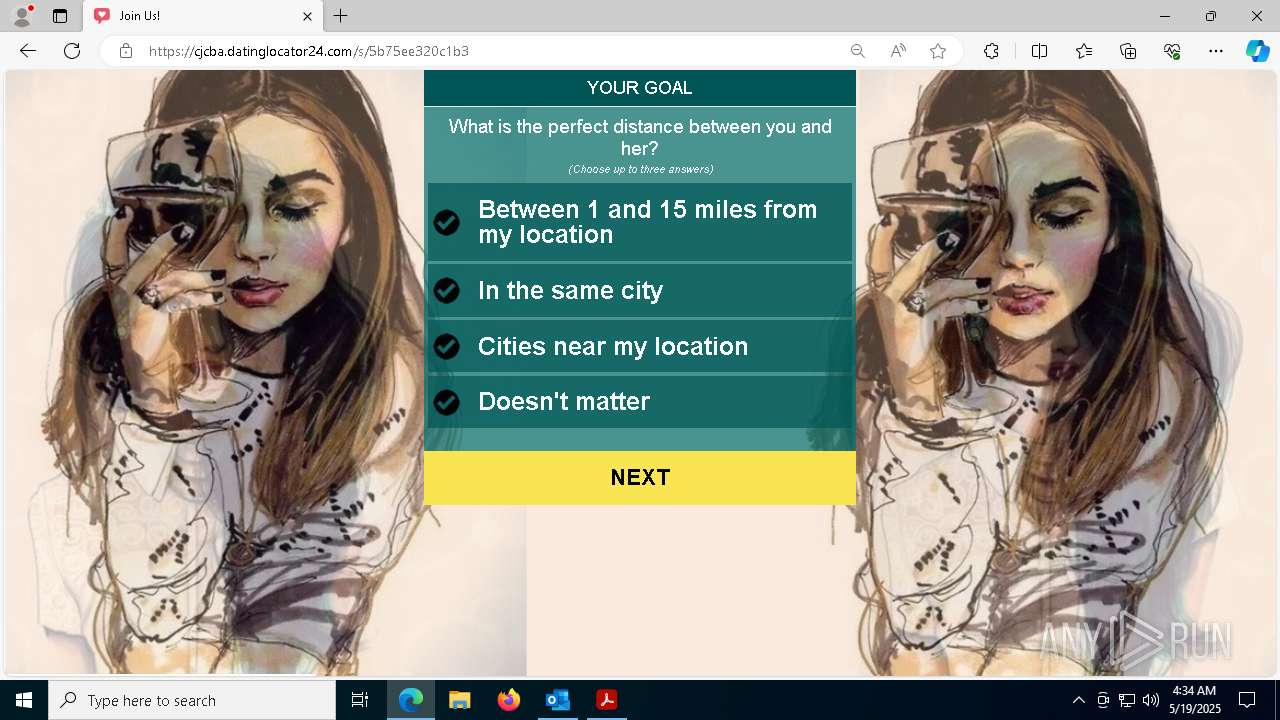Screen dimensions: 1280x720
Task: Open tab actions menu icon
Action: tap(60, 16)
